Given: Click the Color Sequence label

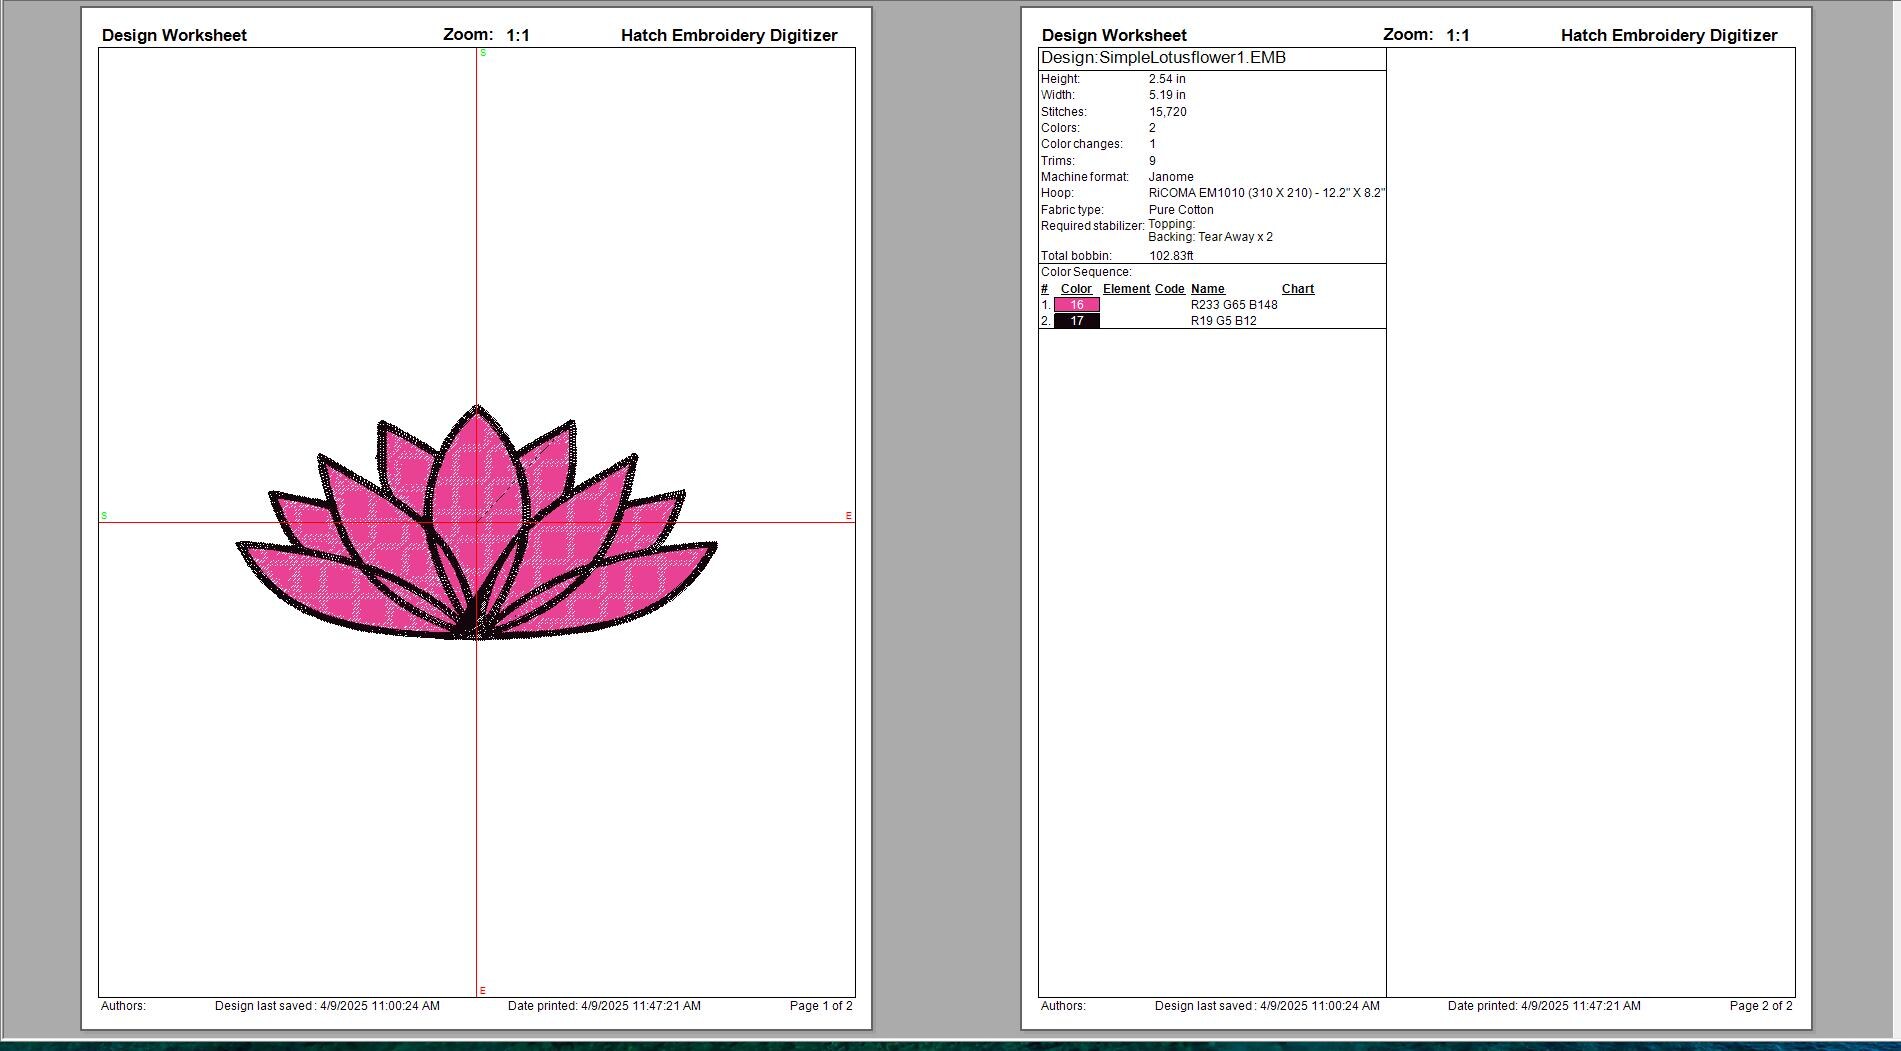Looking at the screenshot, I should 1086,272.
